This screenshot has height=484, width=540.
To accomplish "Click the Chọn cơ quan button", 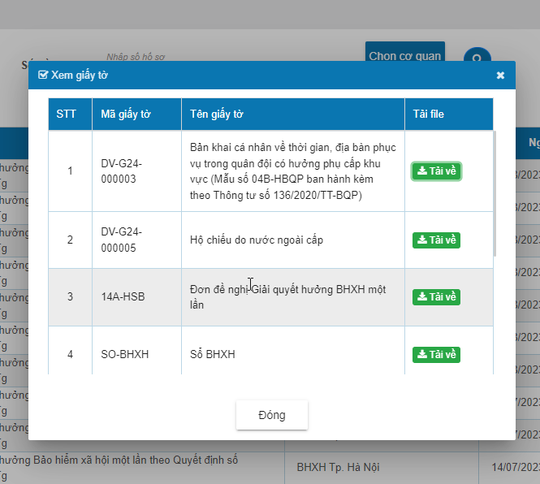I will point(405,52).
